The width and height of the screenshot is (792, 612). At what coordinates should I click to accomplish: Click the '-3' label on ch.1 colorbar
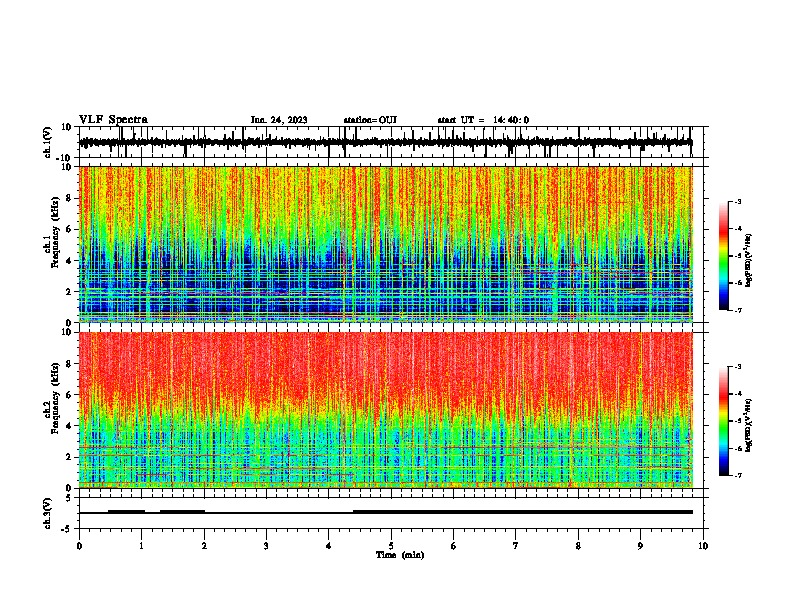[x=738, y=201]
